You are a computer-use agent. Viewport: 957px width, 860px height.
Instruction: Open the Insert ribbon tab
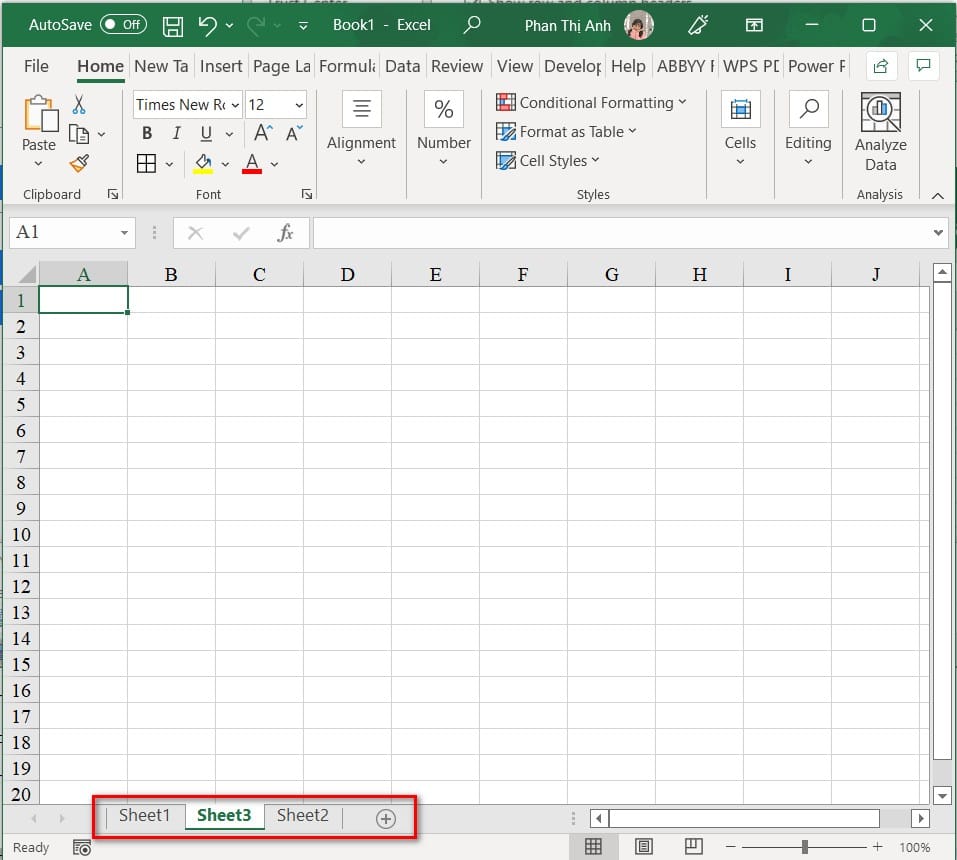[x=221, y=66]
